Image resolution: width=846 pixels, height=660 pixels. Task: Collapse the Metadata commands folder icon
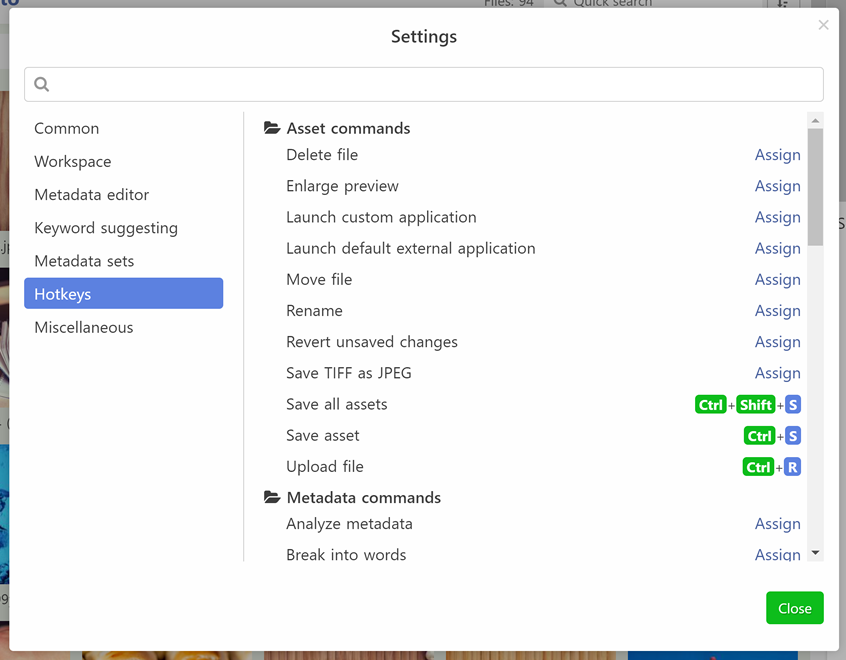pos(272,498)
